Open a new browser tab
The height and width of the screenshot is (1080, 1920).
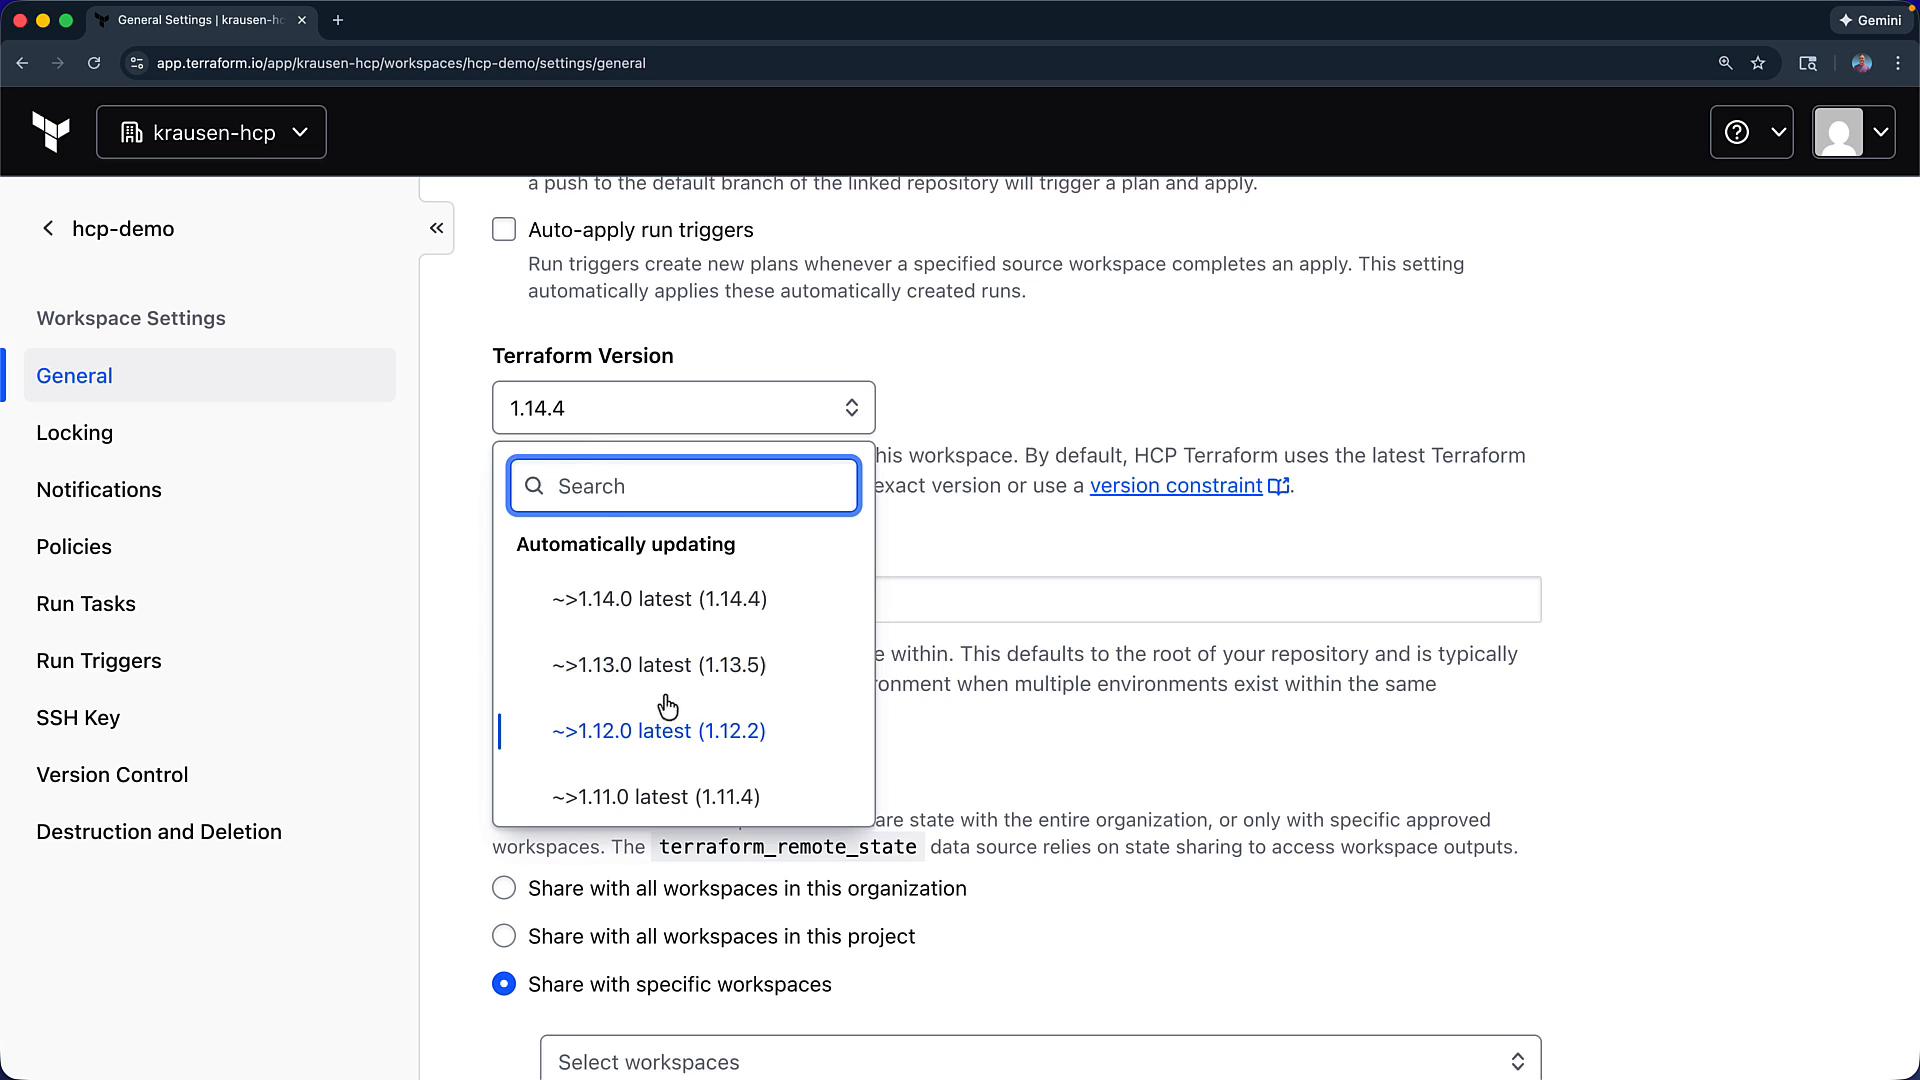pyautogui.click(x=338, y=20)
